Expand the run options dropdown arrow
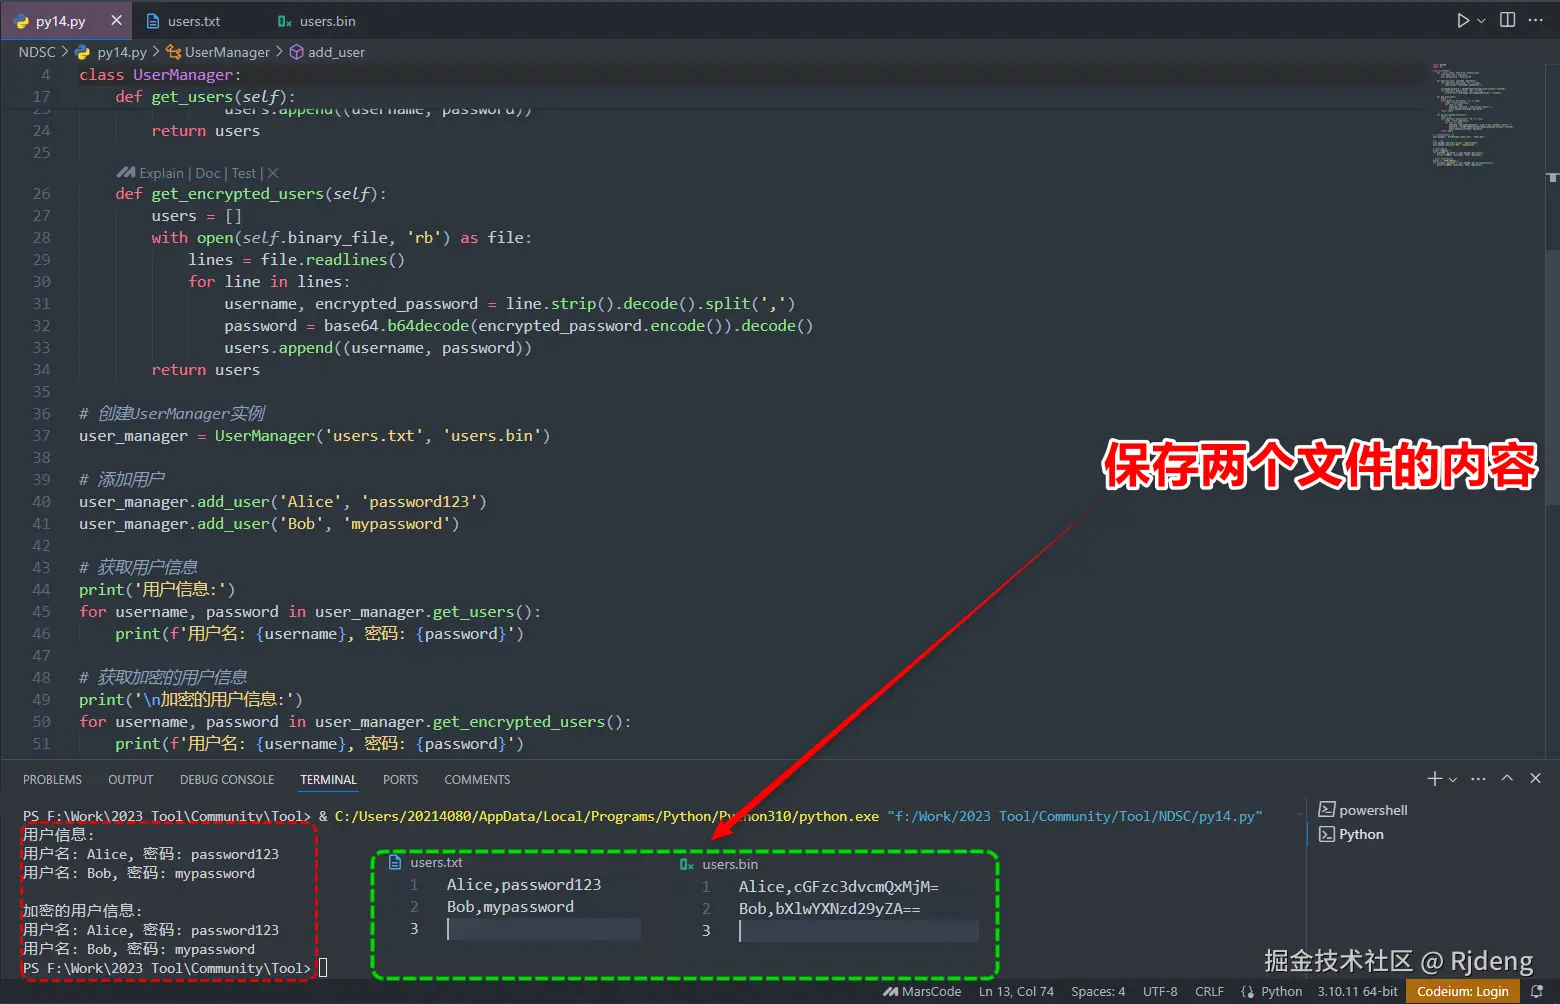The height and width of the screenshot is (1004, 1560). (1481, 20)
